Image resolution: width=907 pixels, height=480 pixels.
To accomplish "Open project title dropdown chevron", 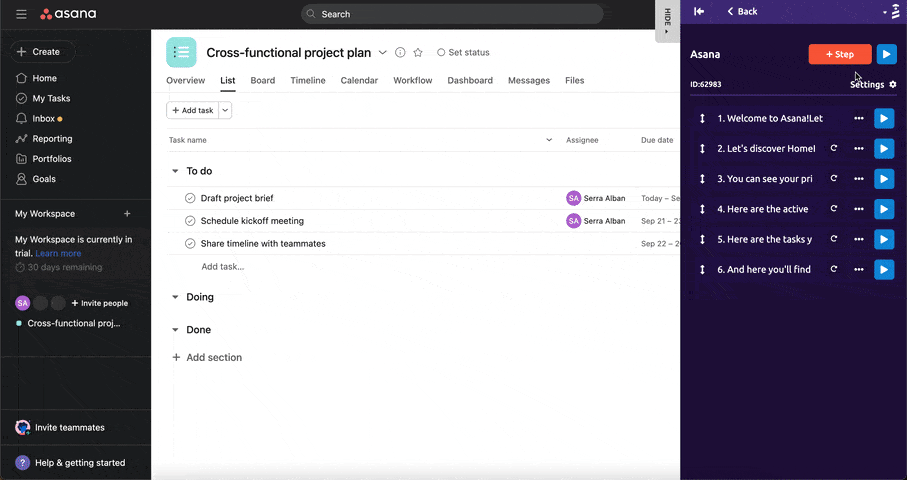I will (382, 53).
